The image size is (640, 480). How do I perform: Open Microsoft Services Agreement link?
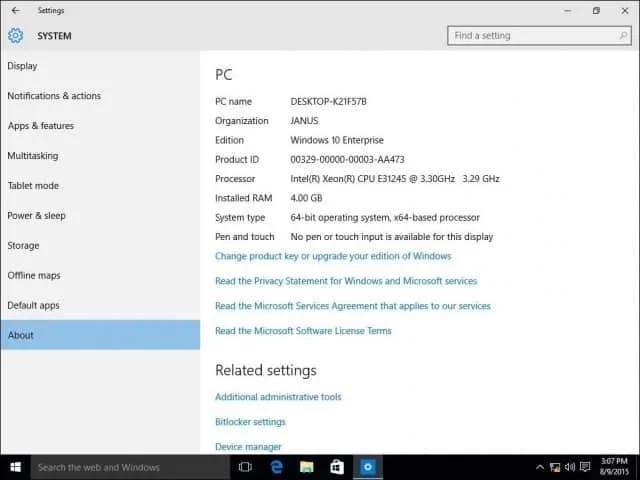coord(353,306)
